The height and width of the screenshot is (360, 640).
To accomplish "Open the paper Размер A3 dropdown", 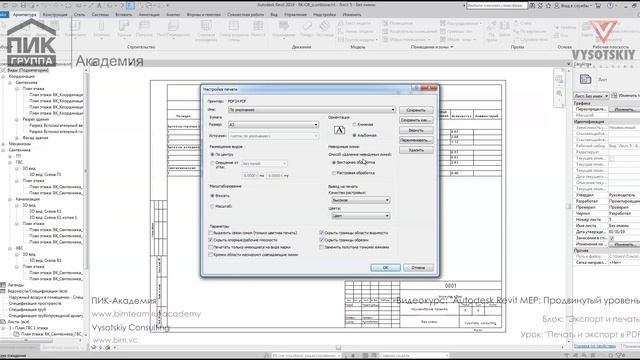I will (x=273, y=124).
